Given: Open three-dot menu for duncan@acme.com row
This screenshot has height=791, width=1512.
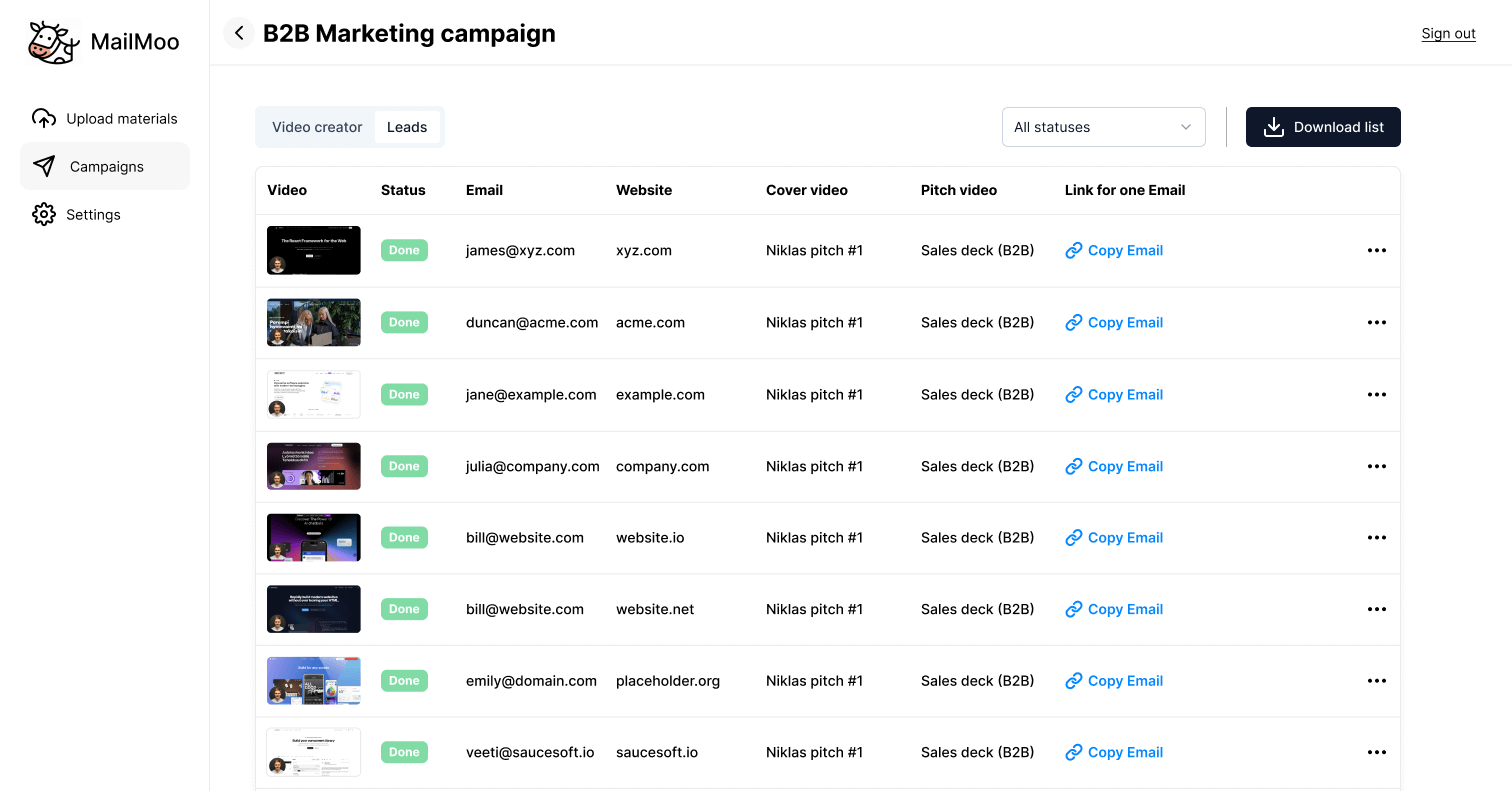Looking at the screenshot, I should 1376,322.
